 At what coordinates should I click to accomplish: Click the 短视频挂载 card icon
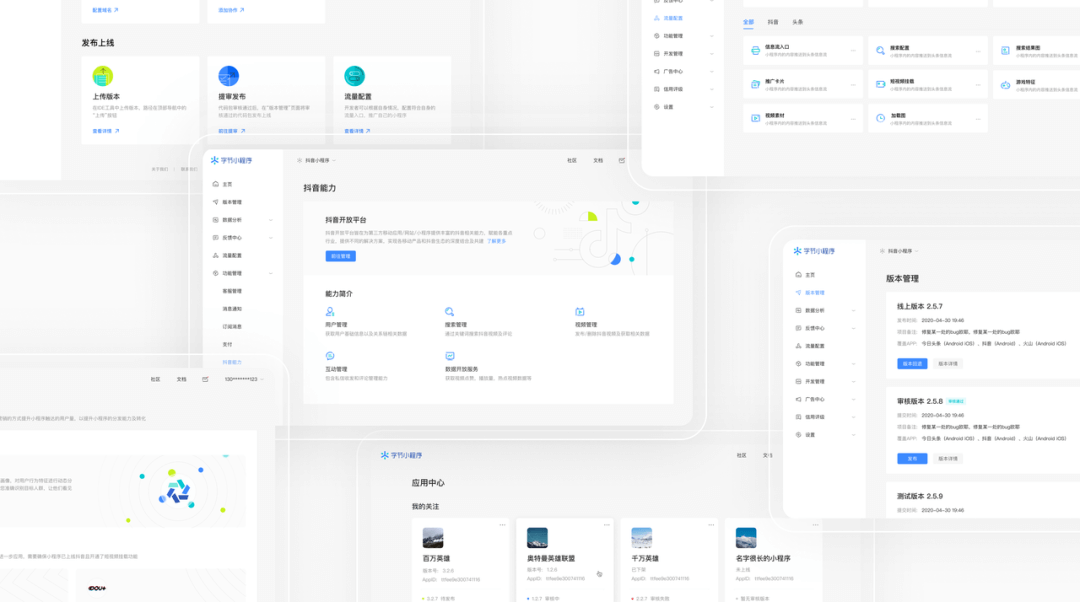[880, 84]
